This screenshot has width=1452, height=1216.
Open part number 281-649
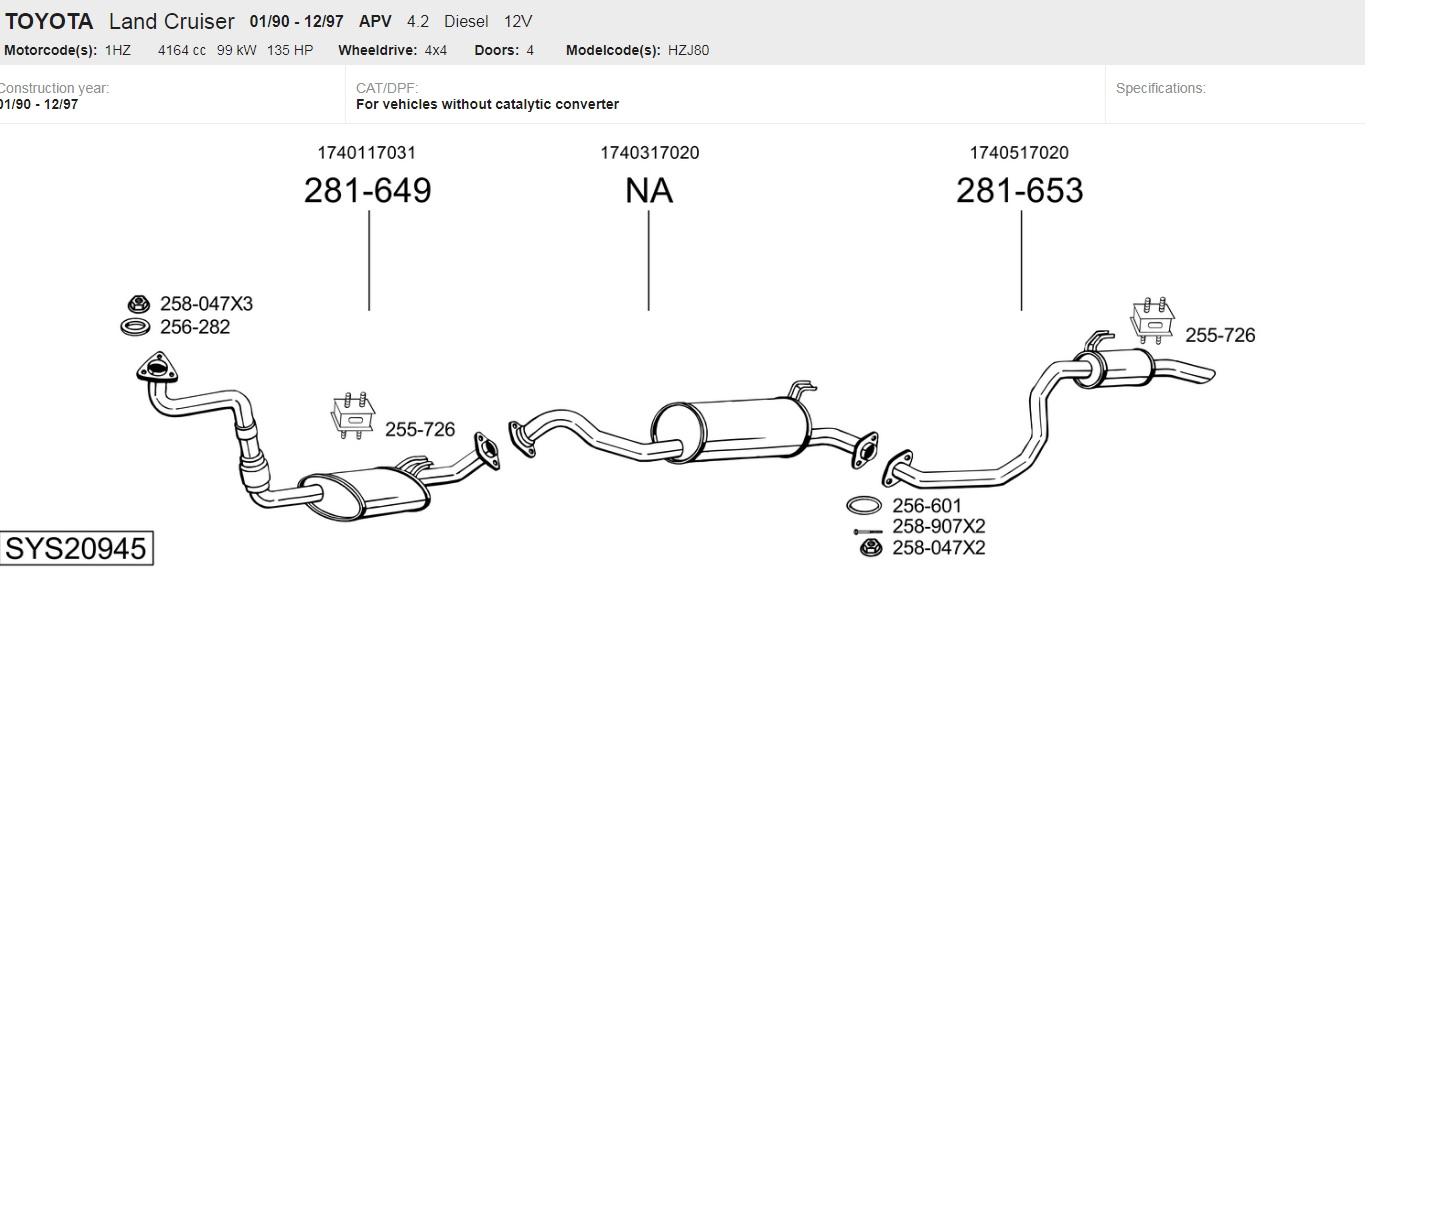pyautogui.click(x=367, y=190)
